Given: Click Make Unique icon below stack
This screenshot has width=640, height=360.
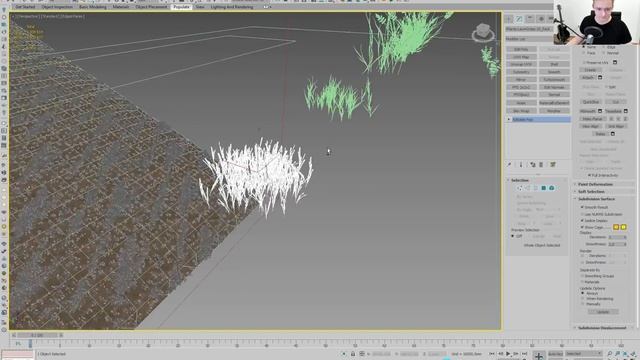Looking at the screenshot, I should 533,164.
